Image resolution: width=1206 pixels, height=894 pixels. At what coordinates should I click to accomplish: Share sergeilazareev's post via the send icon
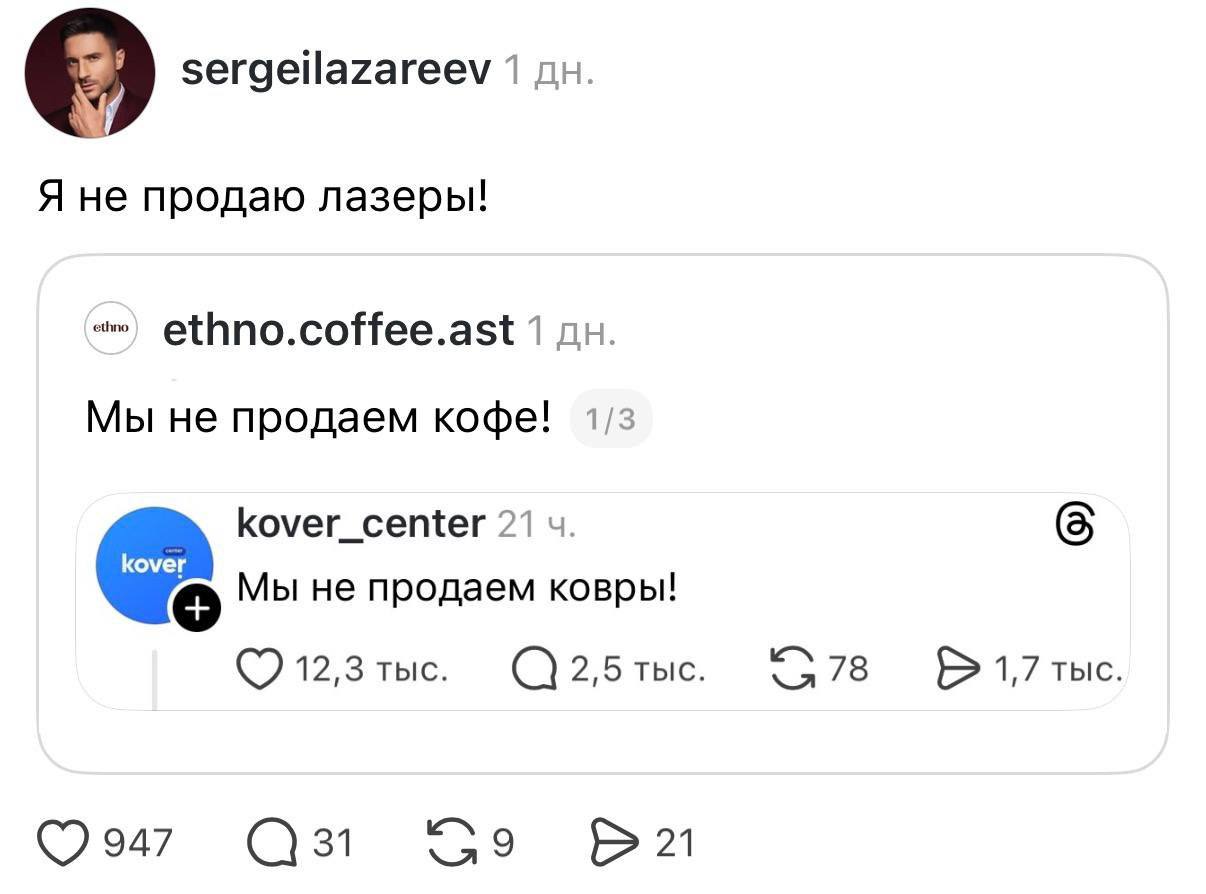point(616,843)
